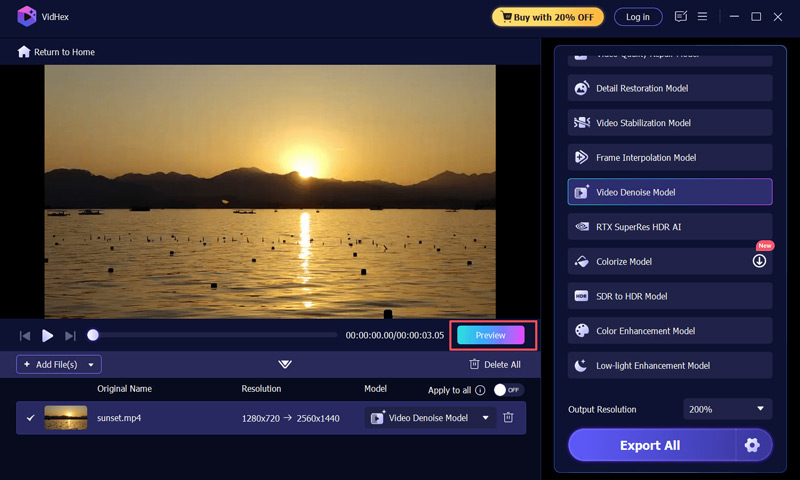This screenshot has width=800, height=480.
Task: Delete sunset.mp4 using the trash icon
Action: [x=508, y=418]
